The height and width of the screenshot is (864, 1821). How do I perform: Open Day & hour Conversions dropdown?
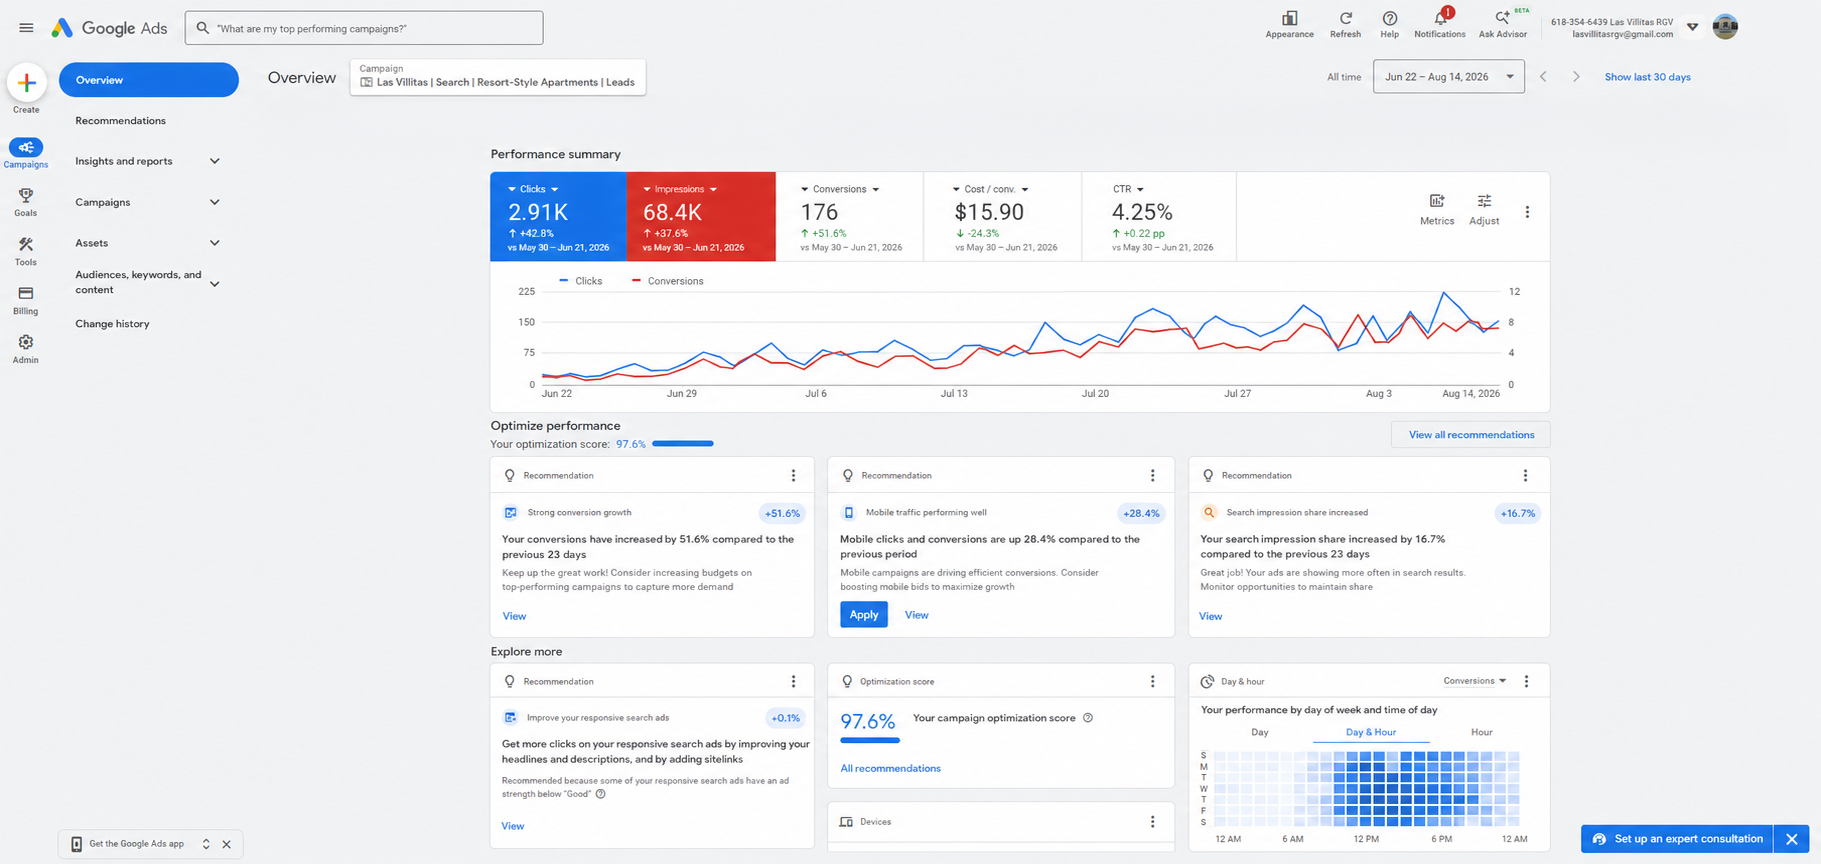click(x=1475, y=681)
